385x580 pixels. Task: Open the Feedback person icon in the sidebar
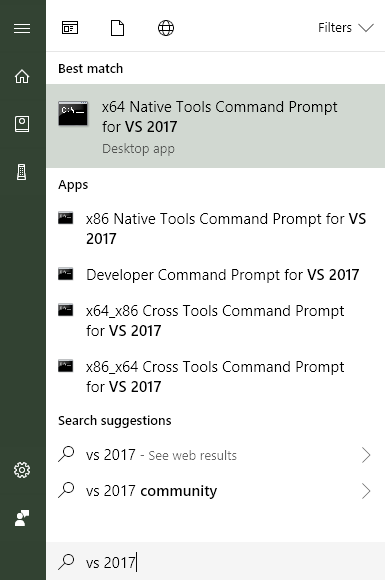22,518
